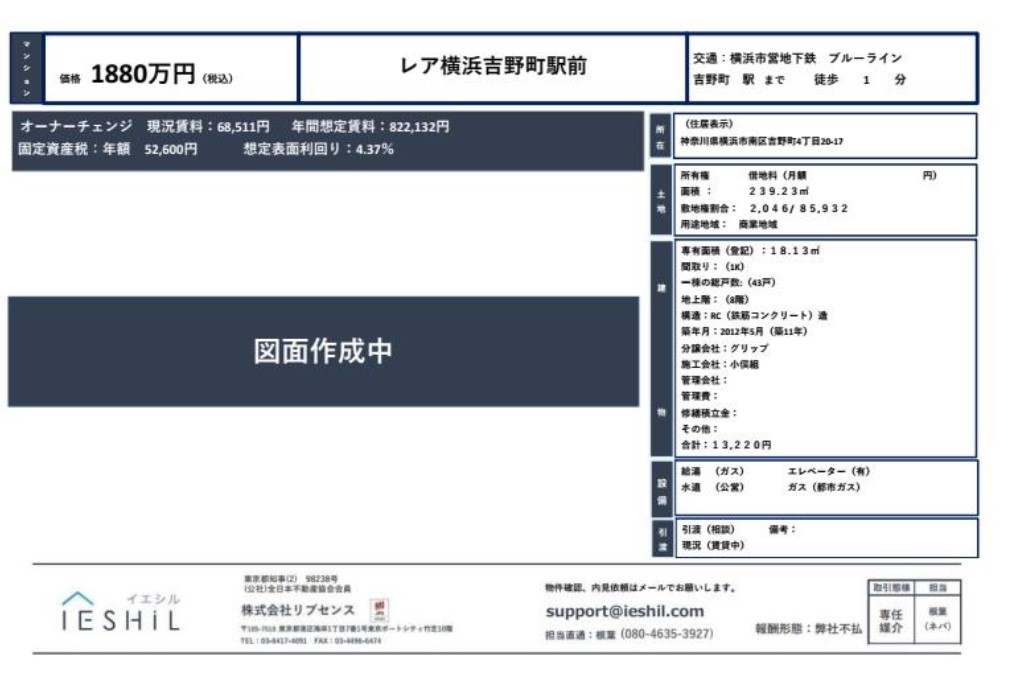Click the 引渡 side label block
This screenshot has height=684, width=1009.
[660, 538]
